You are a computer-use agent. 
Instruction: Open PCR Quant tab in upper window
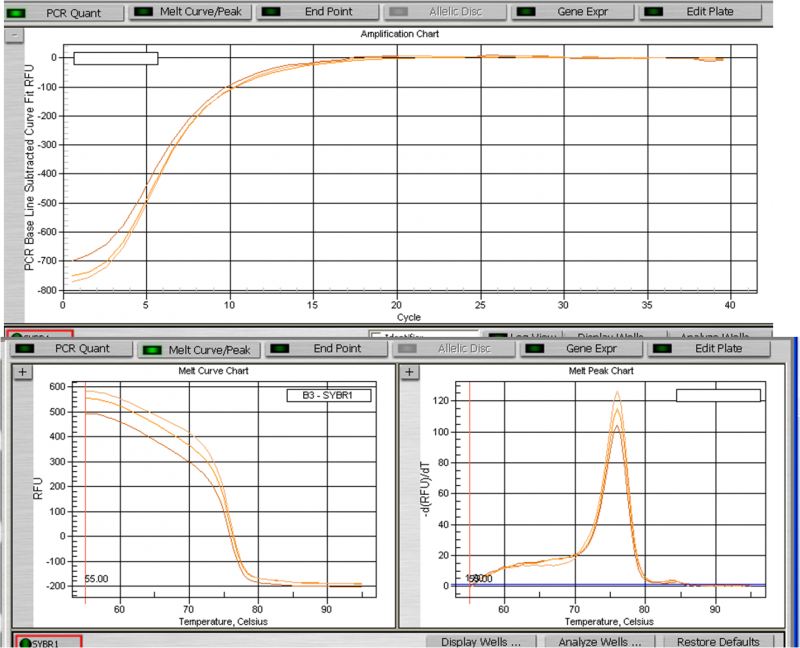pos(64,13)
